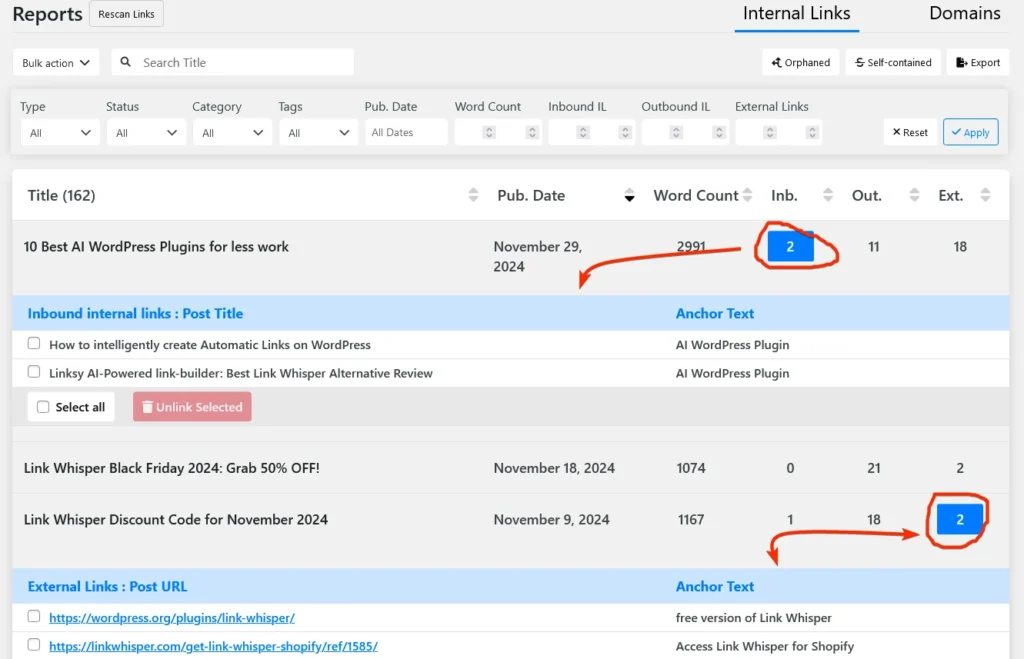Switch to the Internal Links tab

point(796,14)
